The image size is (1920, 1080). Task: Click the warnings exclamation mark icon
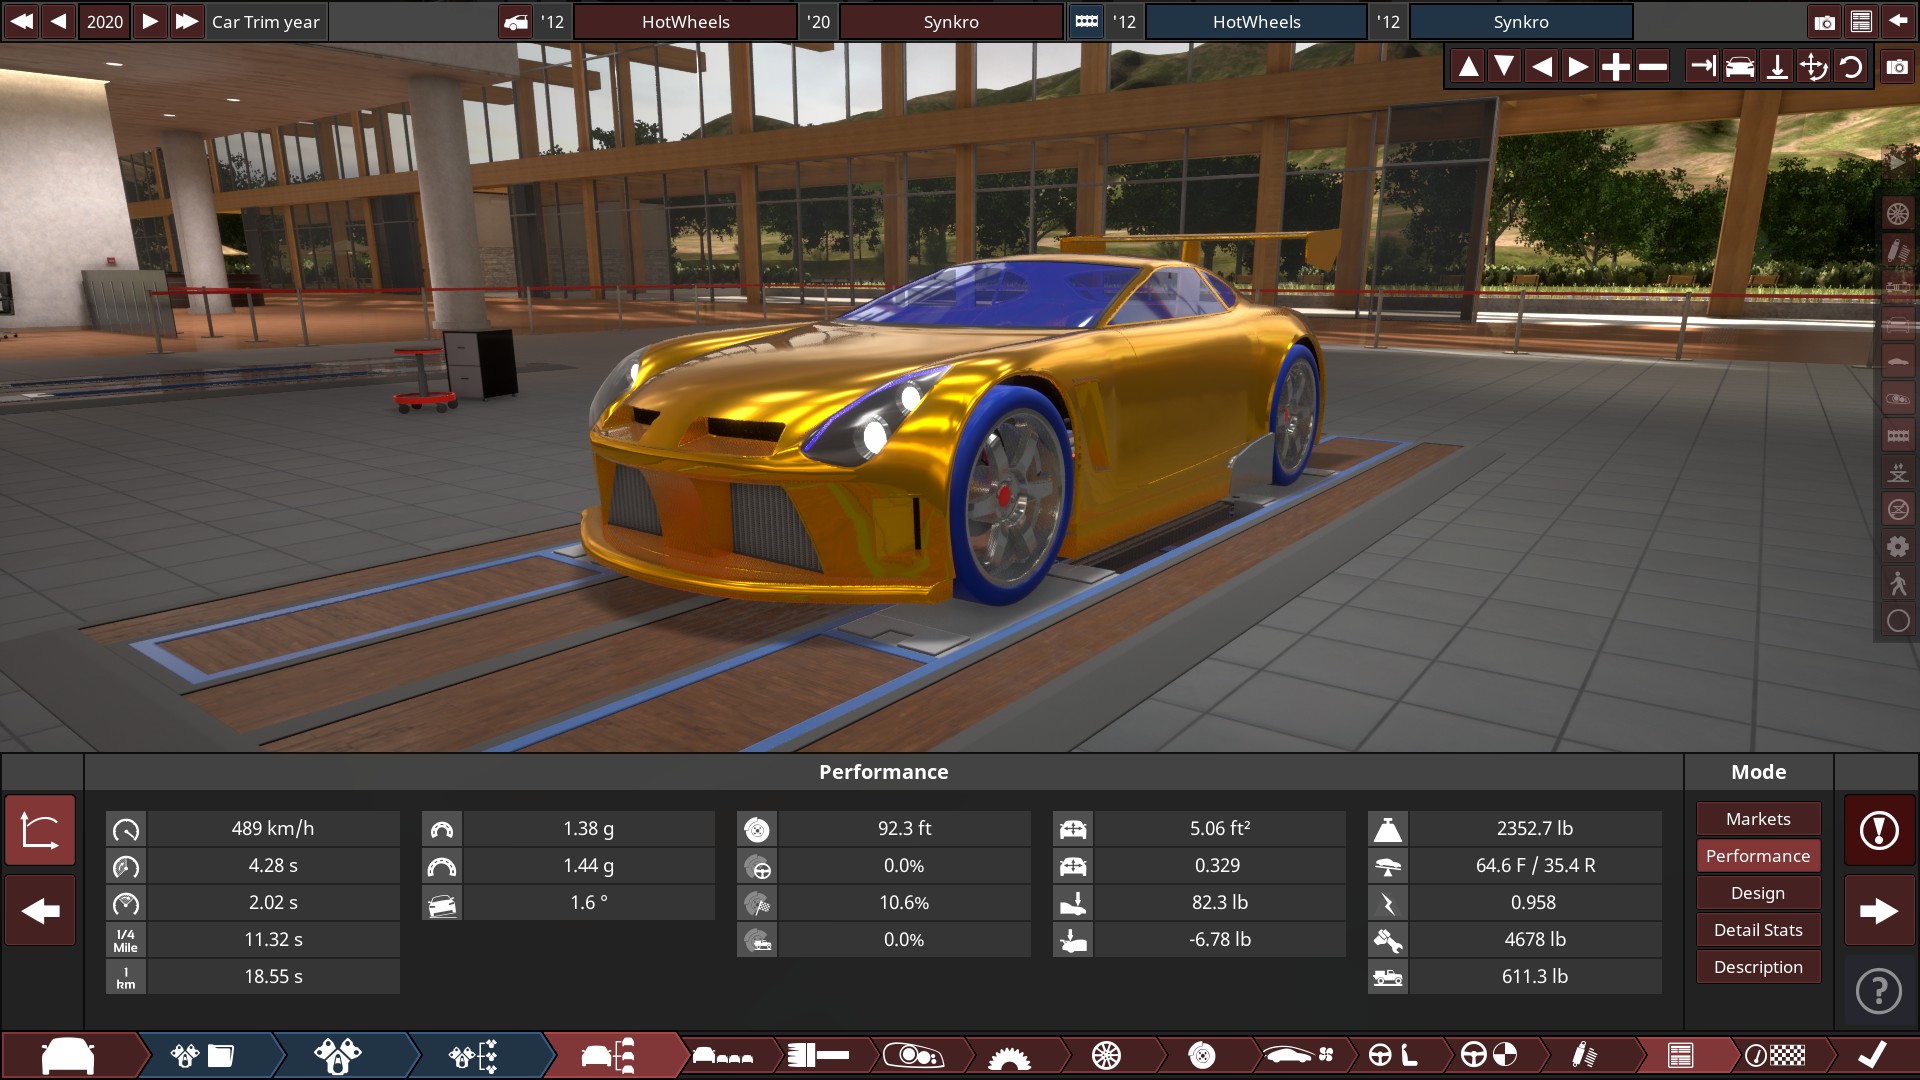(1879, 830)
